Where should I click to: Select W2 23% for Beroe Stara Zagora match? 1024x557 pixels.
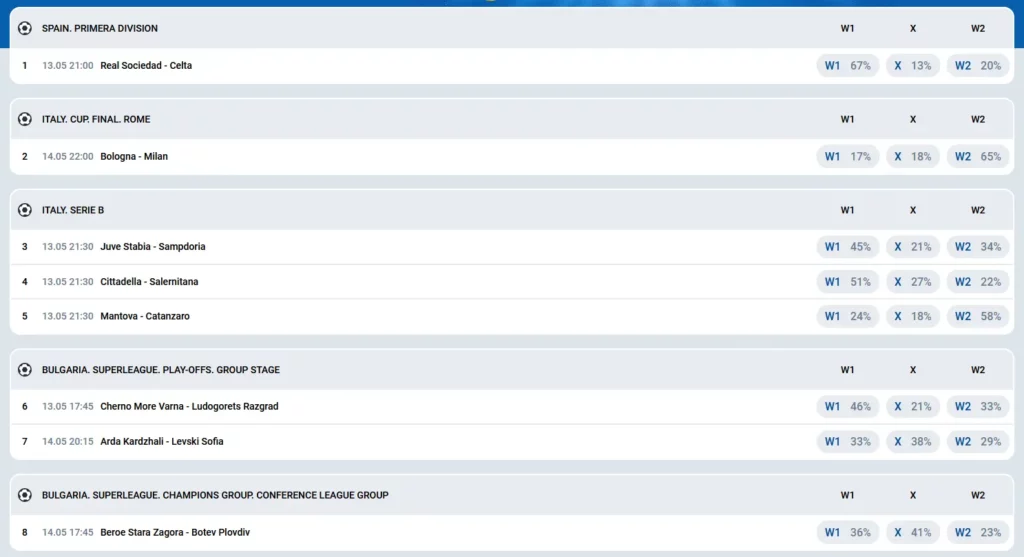pyautogui.click(x=978, y=532)
